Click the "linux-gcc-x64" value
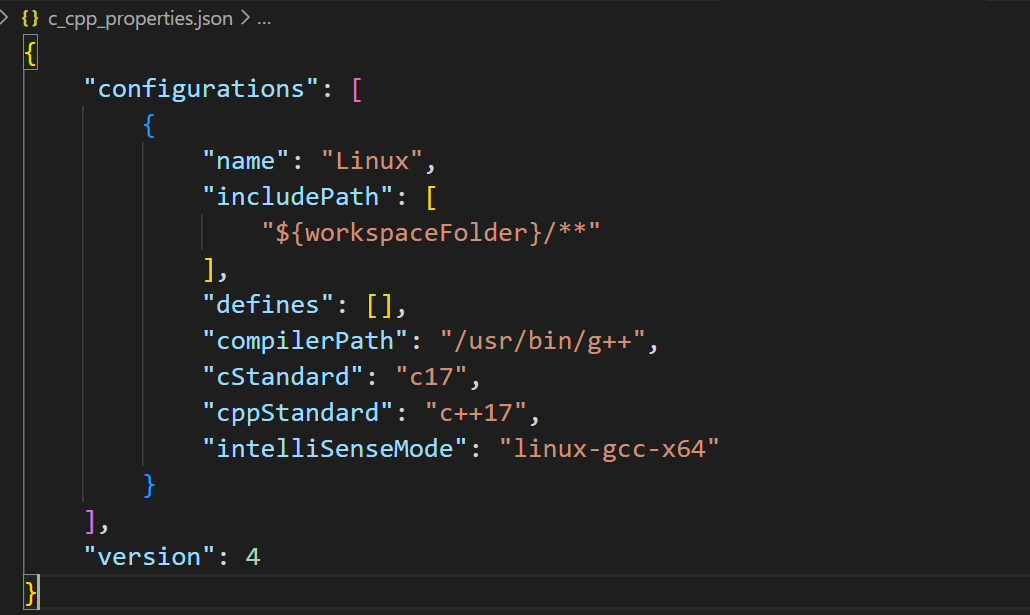The image size is (1030, 615). 610,449
